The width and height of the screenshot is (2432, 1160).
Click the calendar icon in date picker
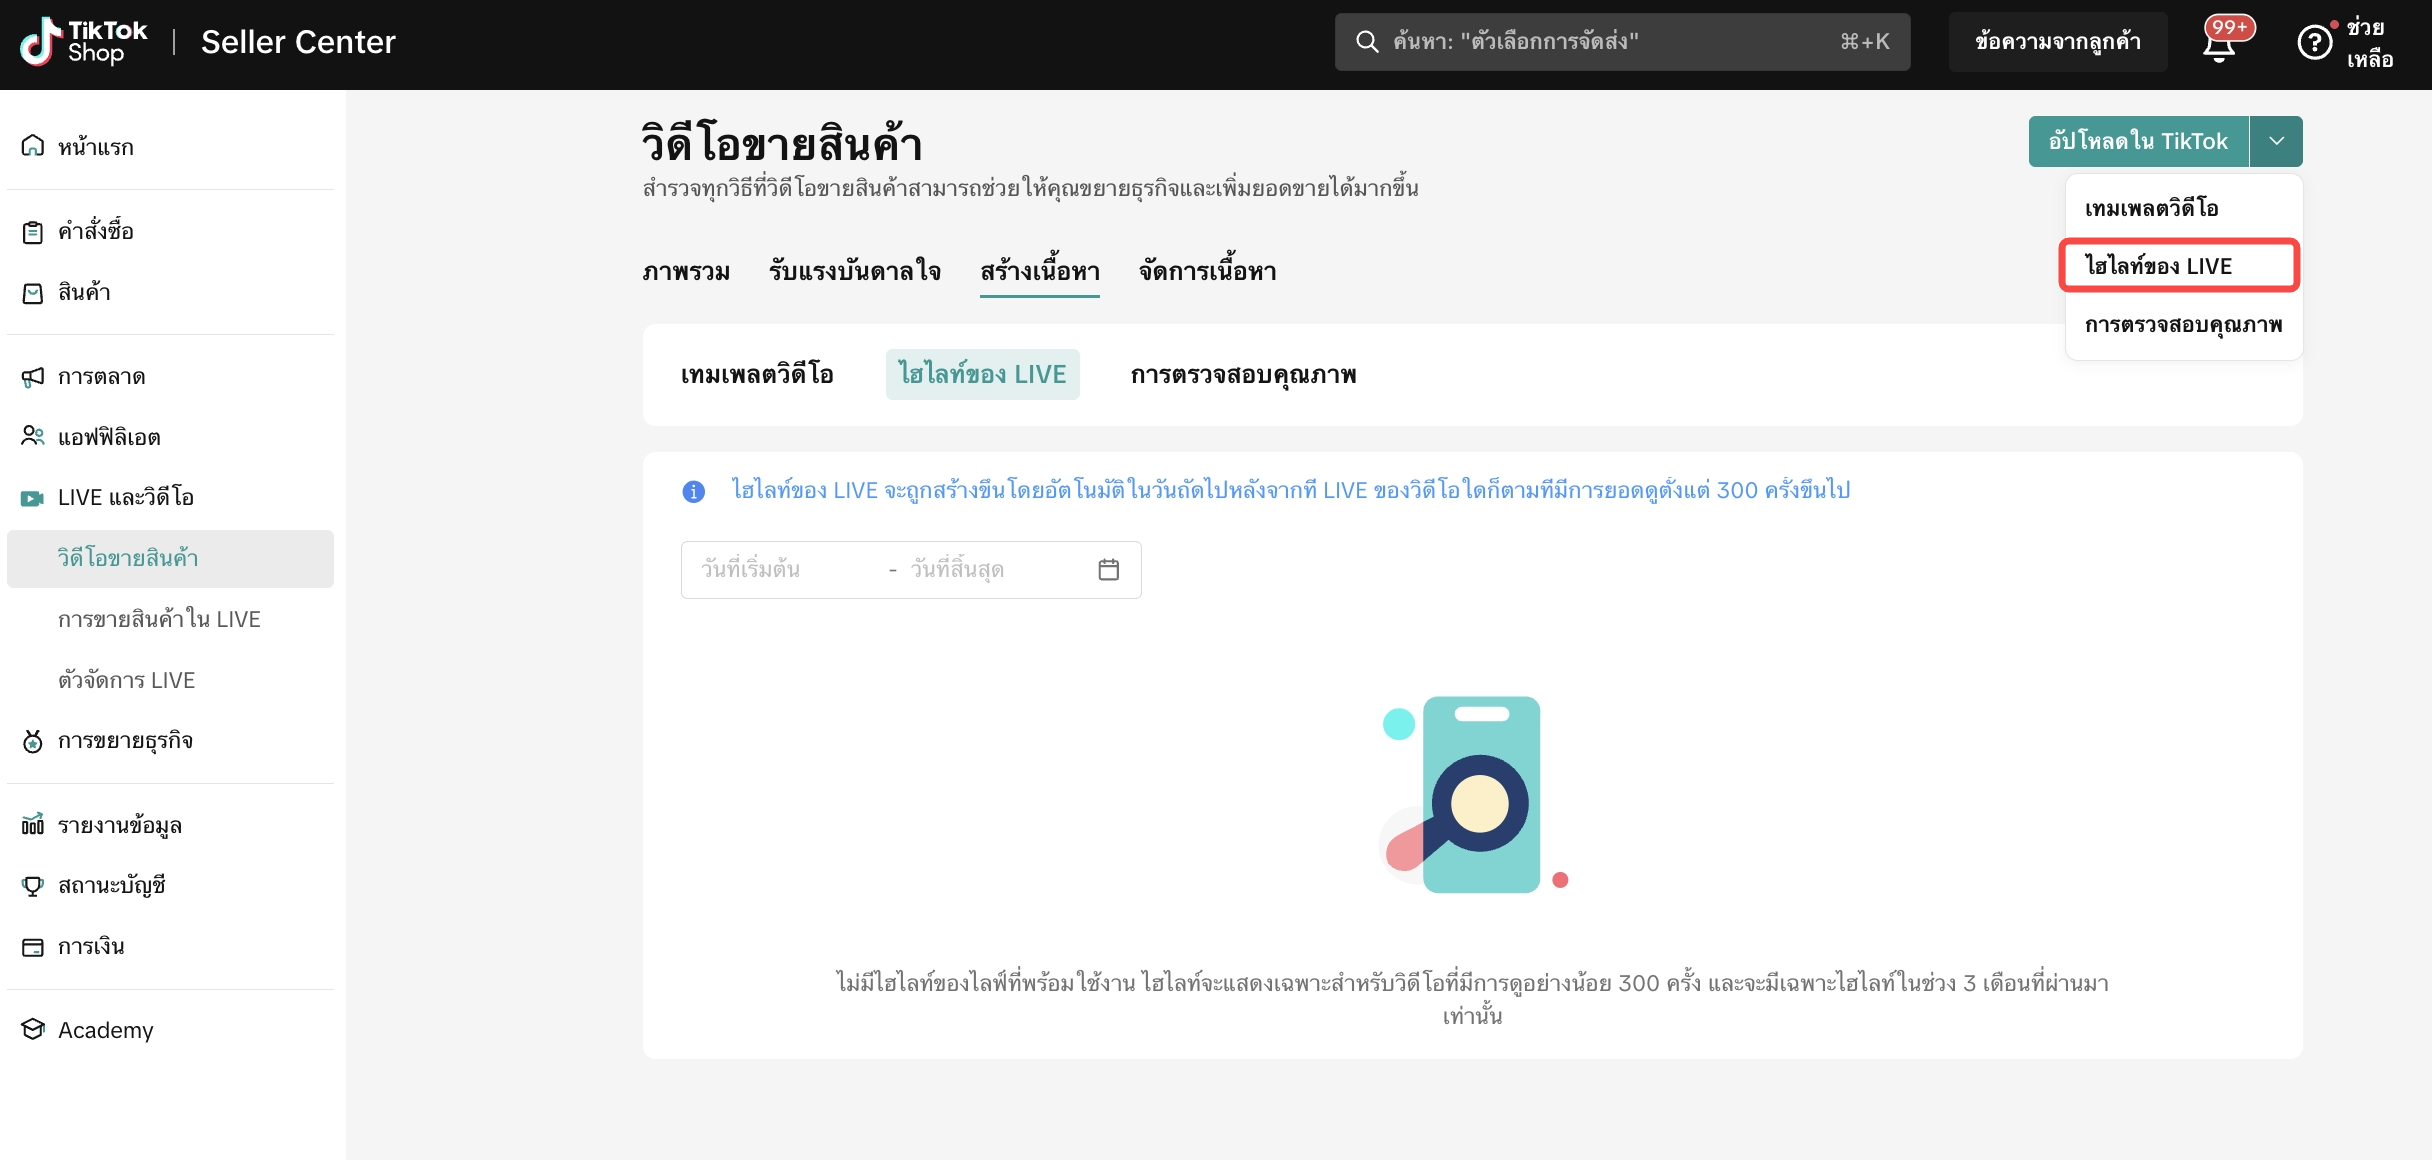pos(1108,570)
